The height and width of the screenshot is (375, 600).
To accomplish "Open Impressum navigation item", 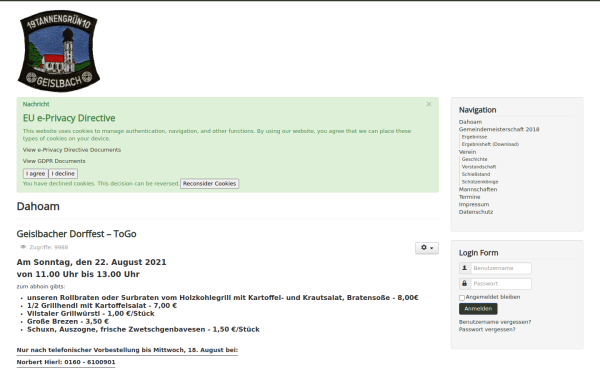I will click(474, 204).
